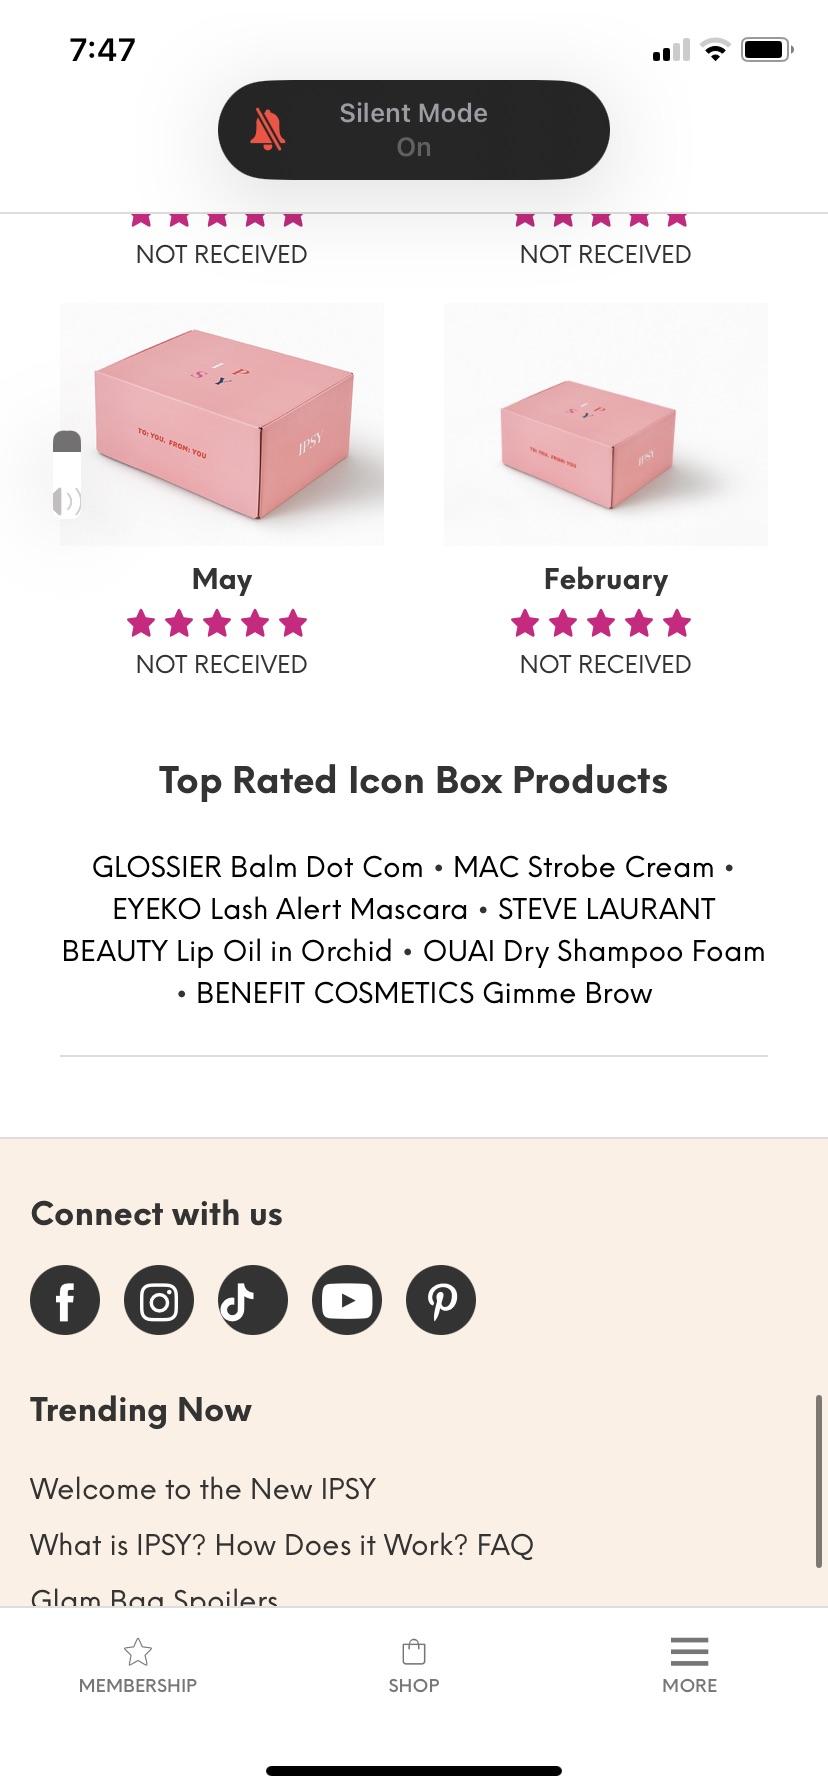Open Welcome to the New IPSY link

point(203,1489)
